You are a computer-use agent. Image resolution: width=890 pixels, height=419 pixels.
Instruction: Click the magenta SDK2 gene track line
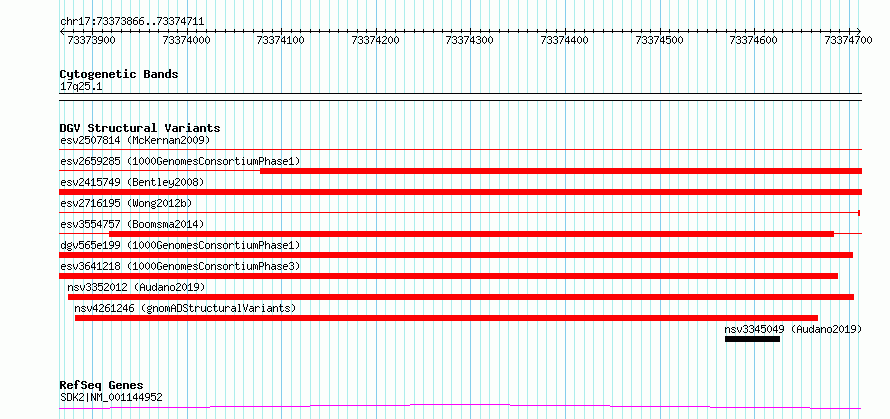[460, 406]
